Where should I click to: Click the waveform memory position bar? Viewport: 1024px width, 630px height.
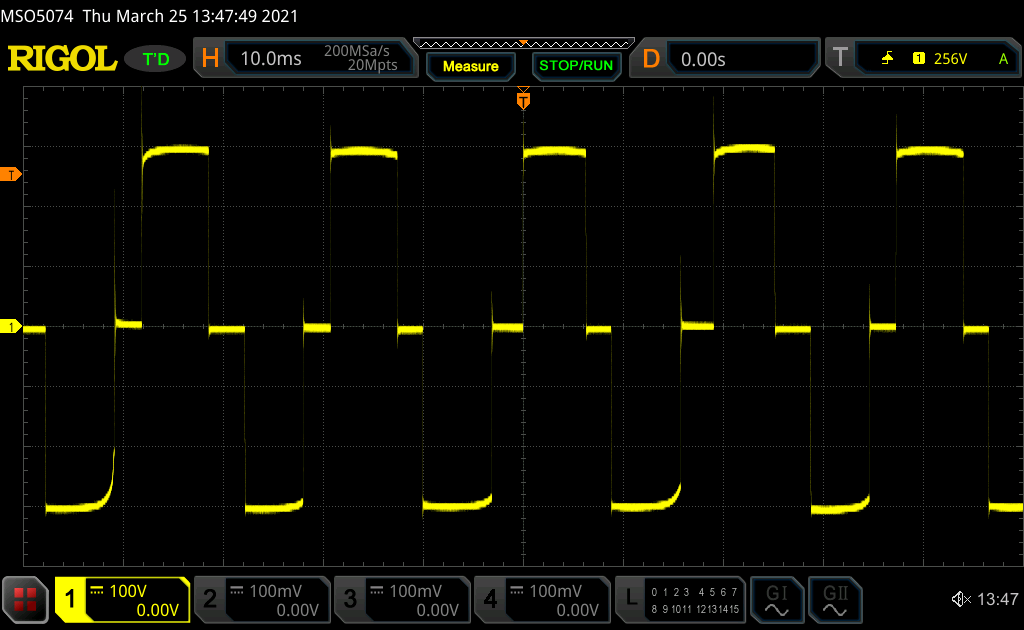524,44
